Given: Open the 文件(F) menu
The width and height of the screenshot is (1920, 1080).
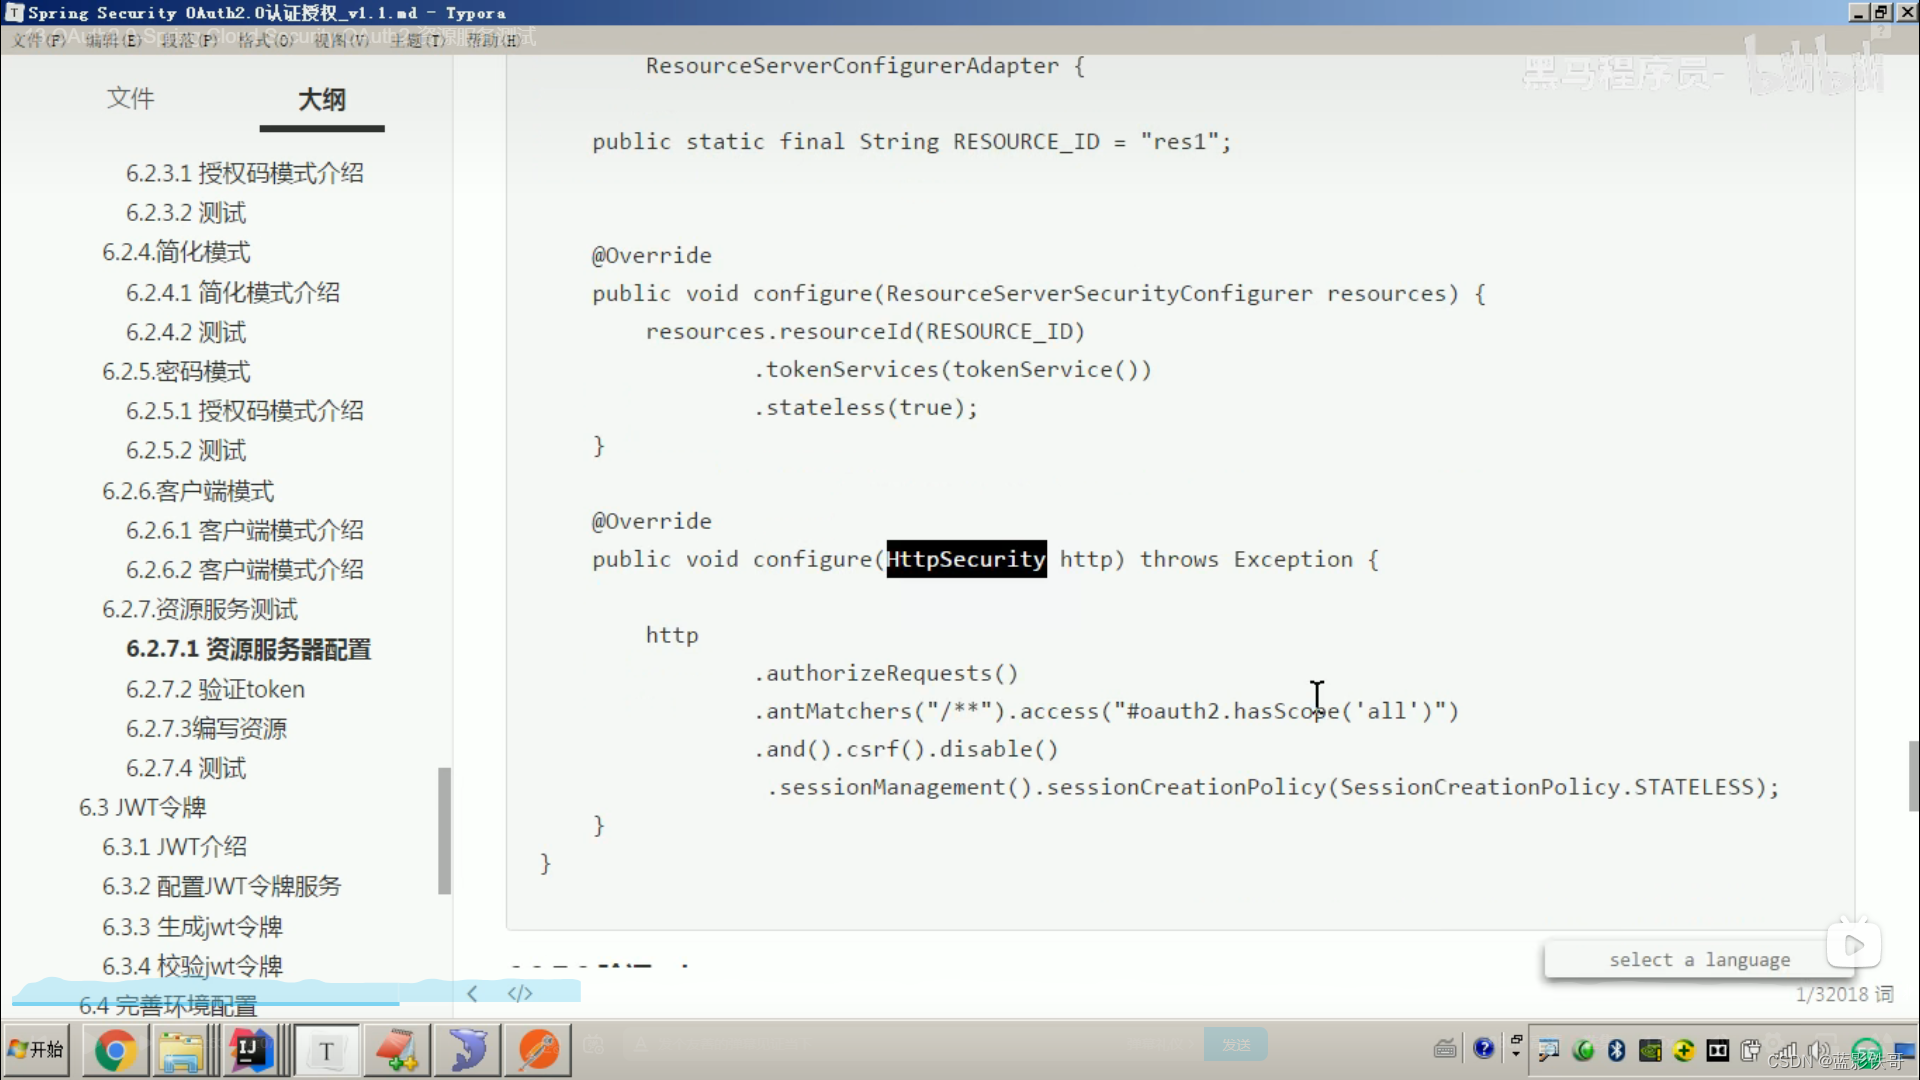Looking at the screenshot, I should (38, 40).
